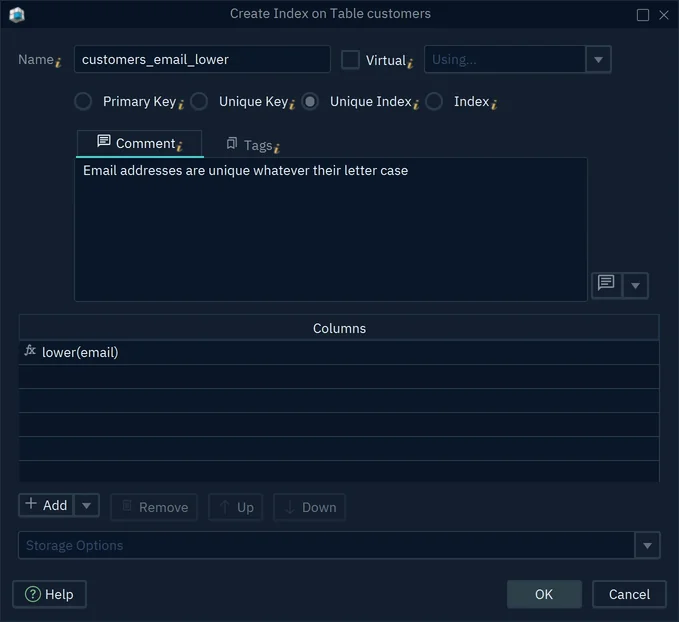Maximize the Create Index dialog
Viewport: 679px width, 622px height.
pos(643,15)
